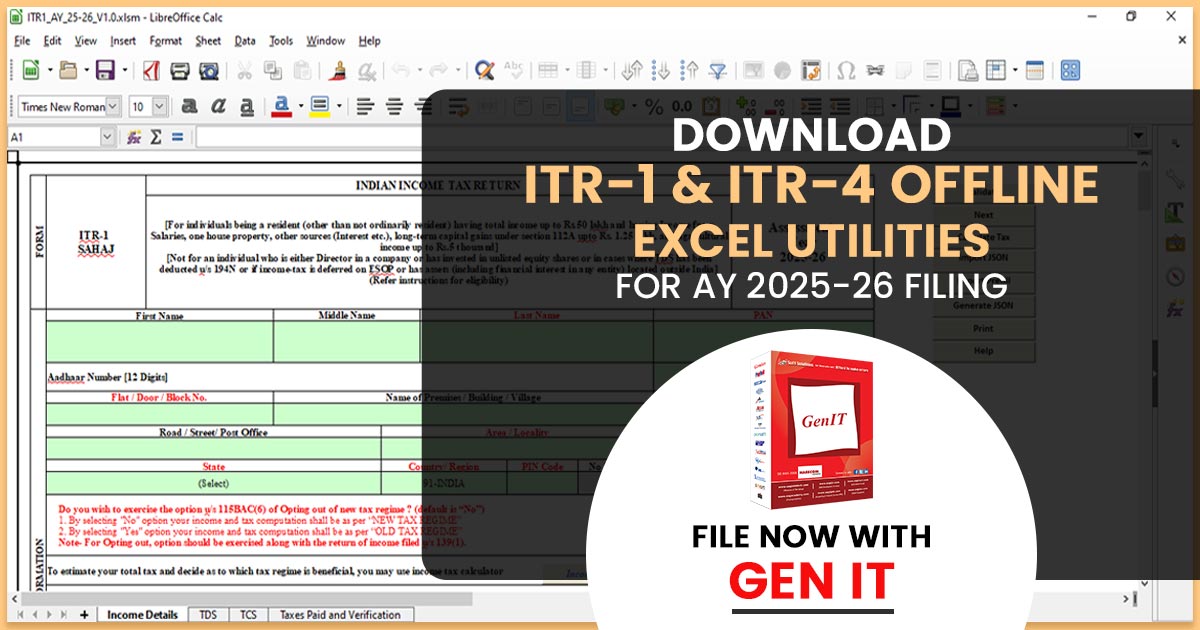Click the Print button in form

pos(983,328)
